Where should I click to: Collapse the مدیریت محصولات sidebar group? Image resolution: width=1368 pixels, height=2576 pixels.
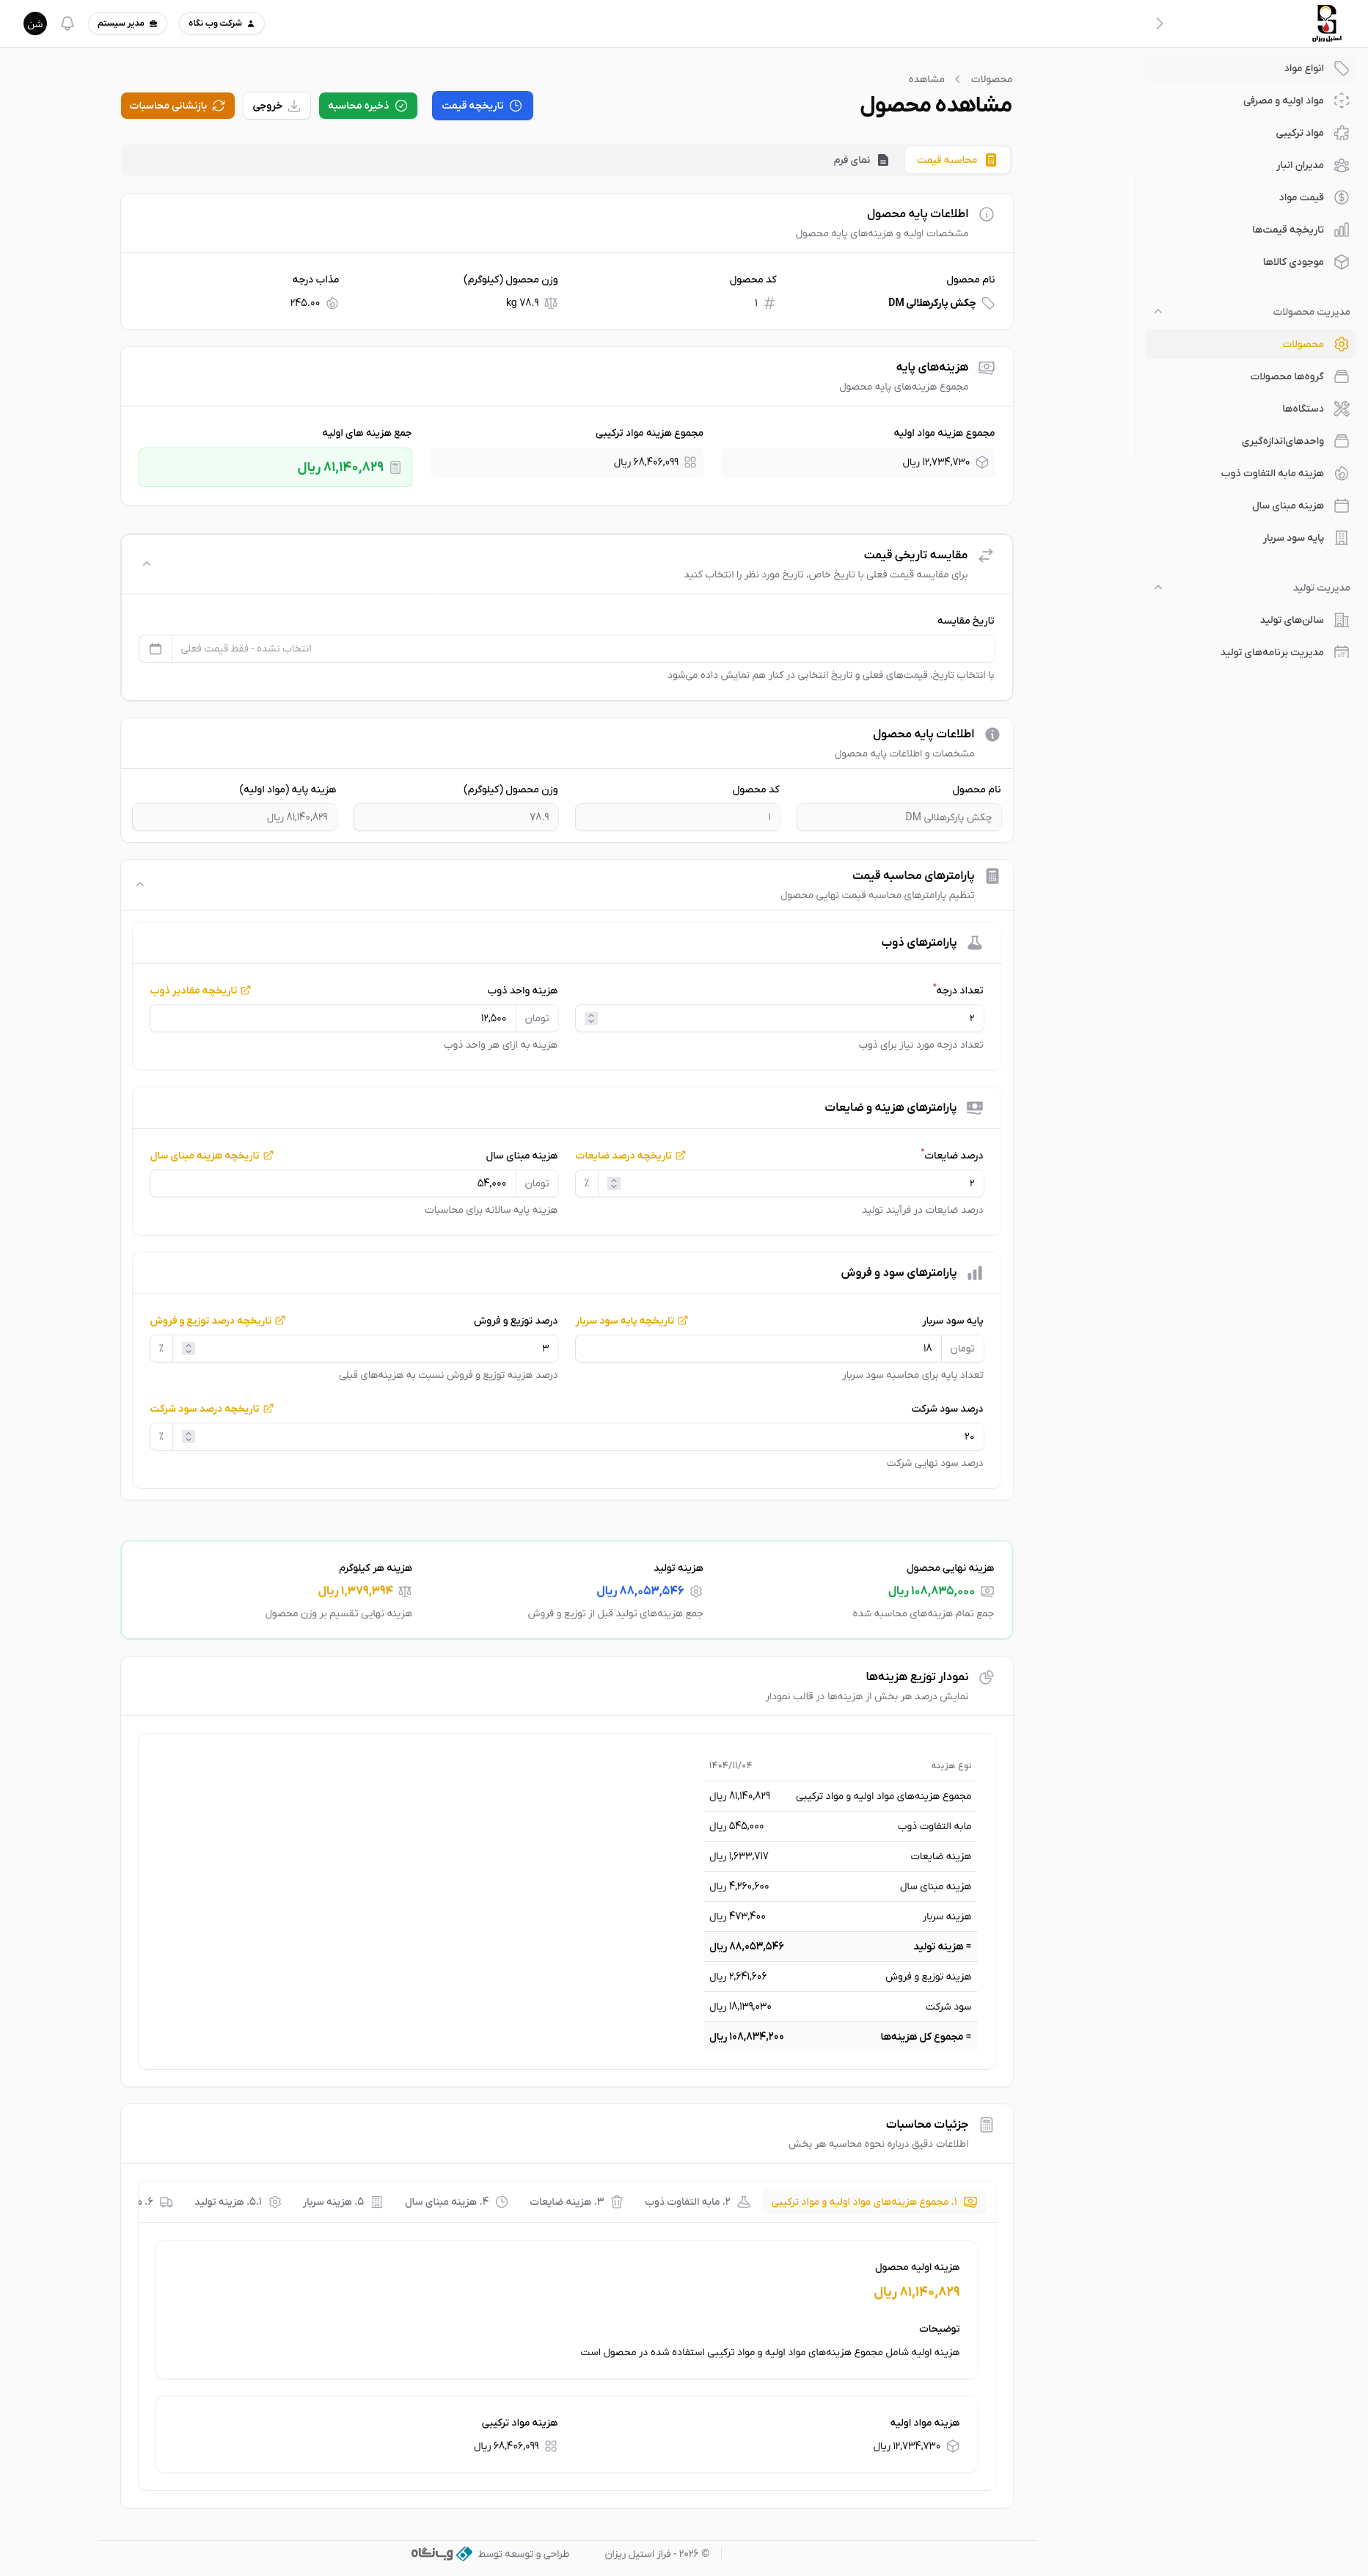pos(1158,312)
